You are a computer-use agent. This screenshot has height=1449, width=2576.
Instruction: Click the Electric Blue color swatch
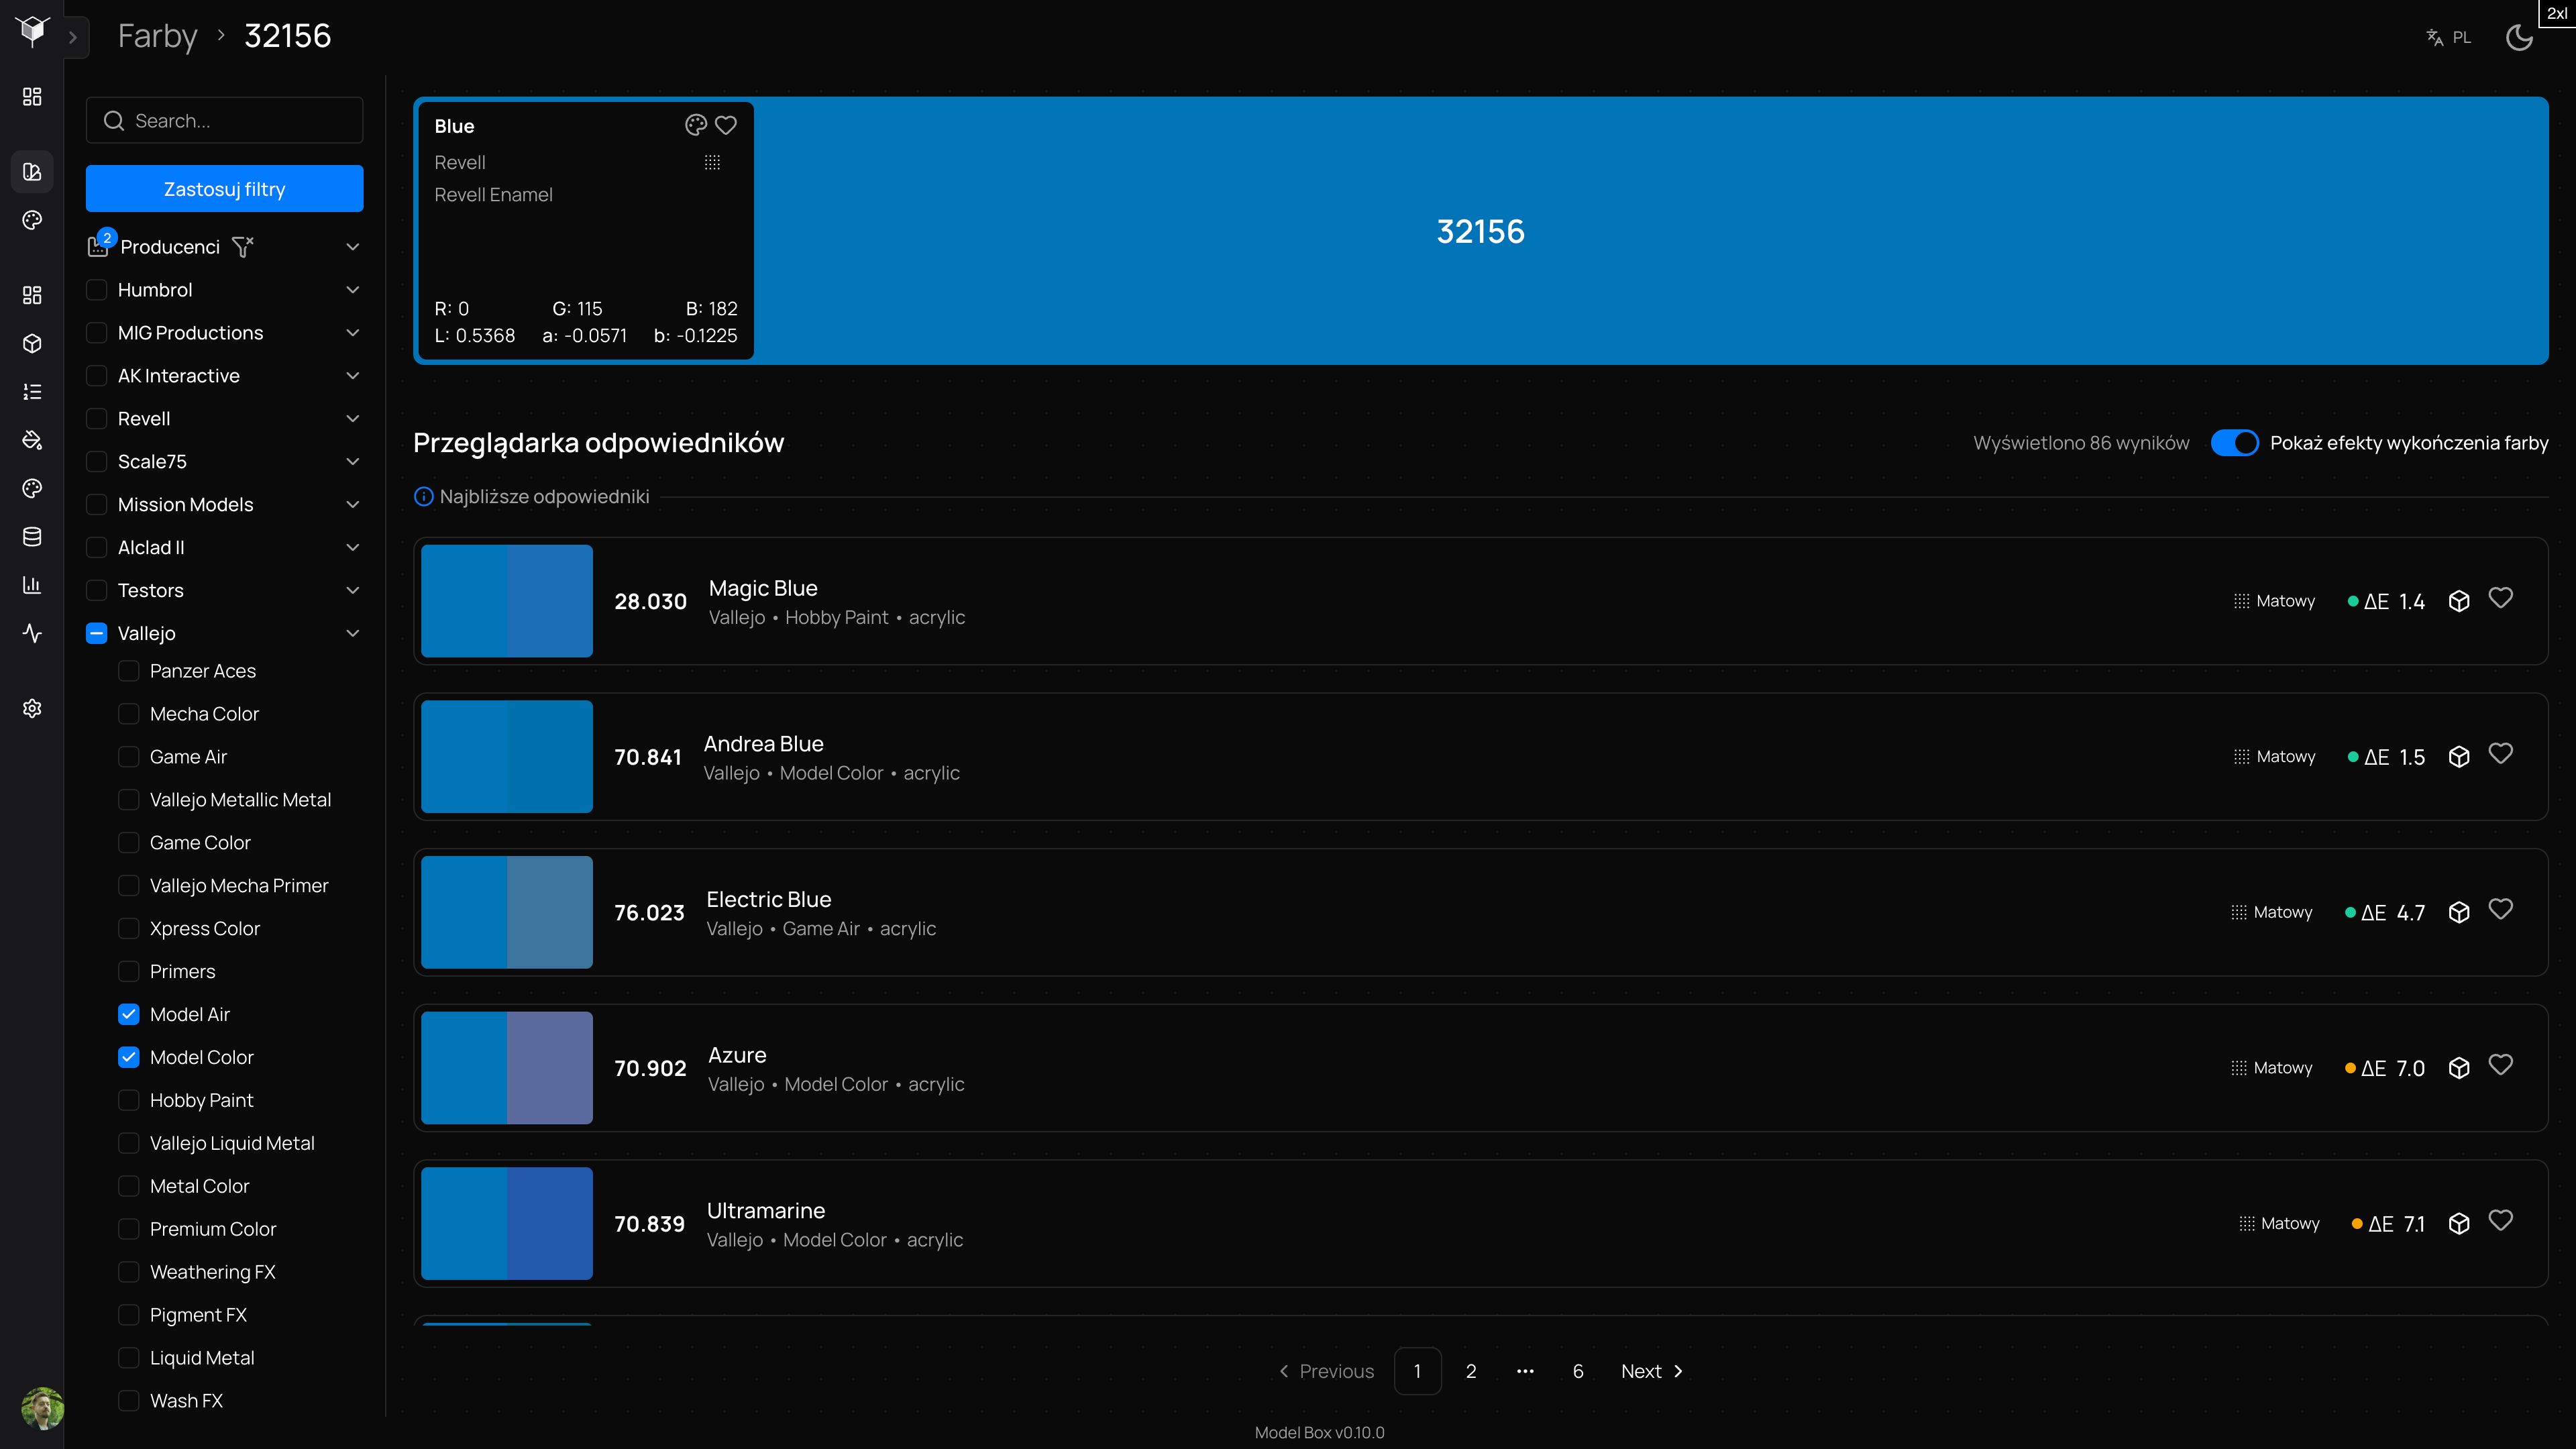pos(507,912)
